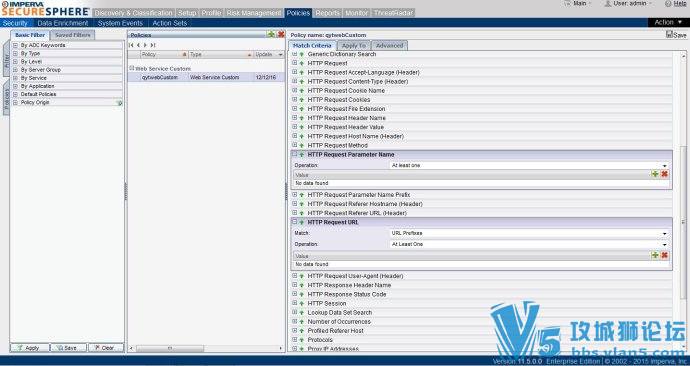Expand By Server Group filter
This screenshot has width=690, height=366.
[15, 70]
